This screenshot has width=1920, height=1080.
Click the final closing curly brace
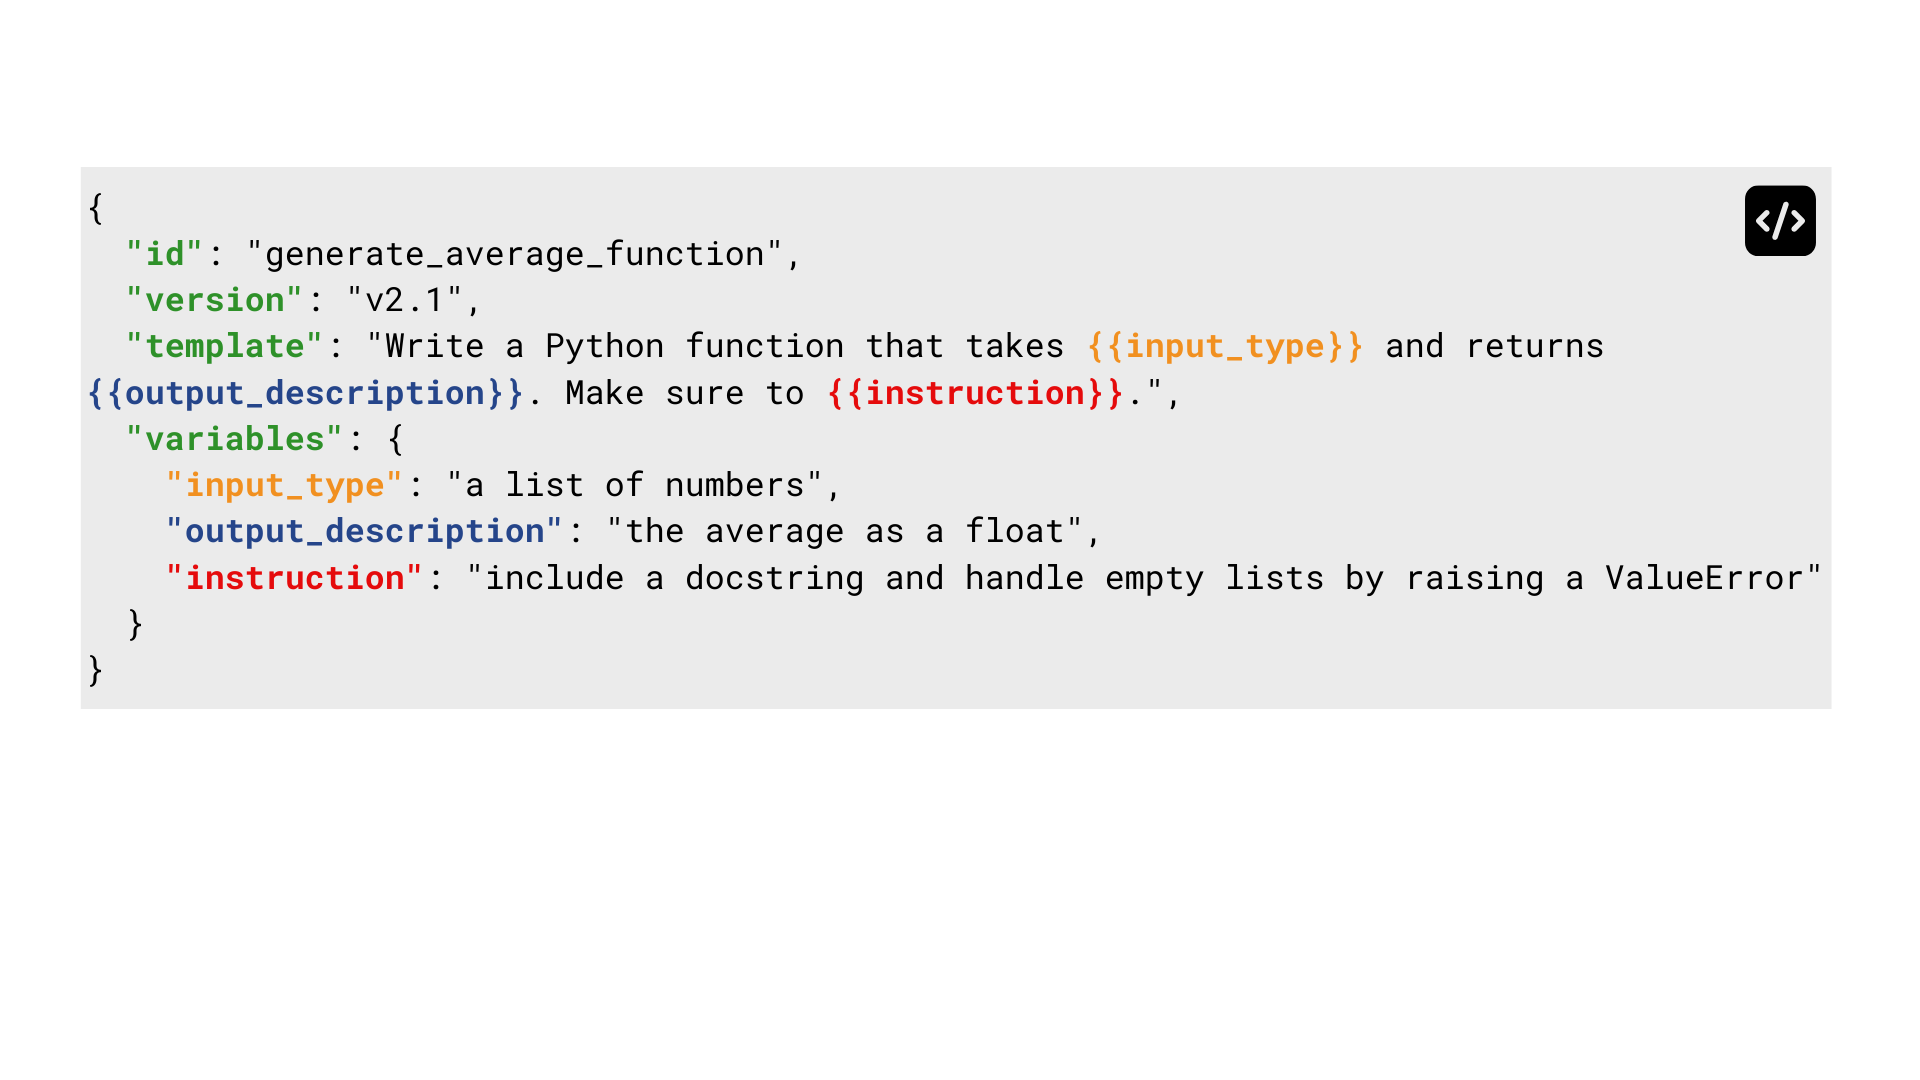(96, 670)
